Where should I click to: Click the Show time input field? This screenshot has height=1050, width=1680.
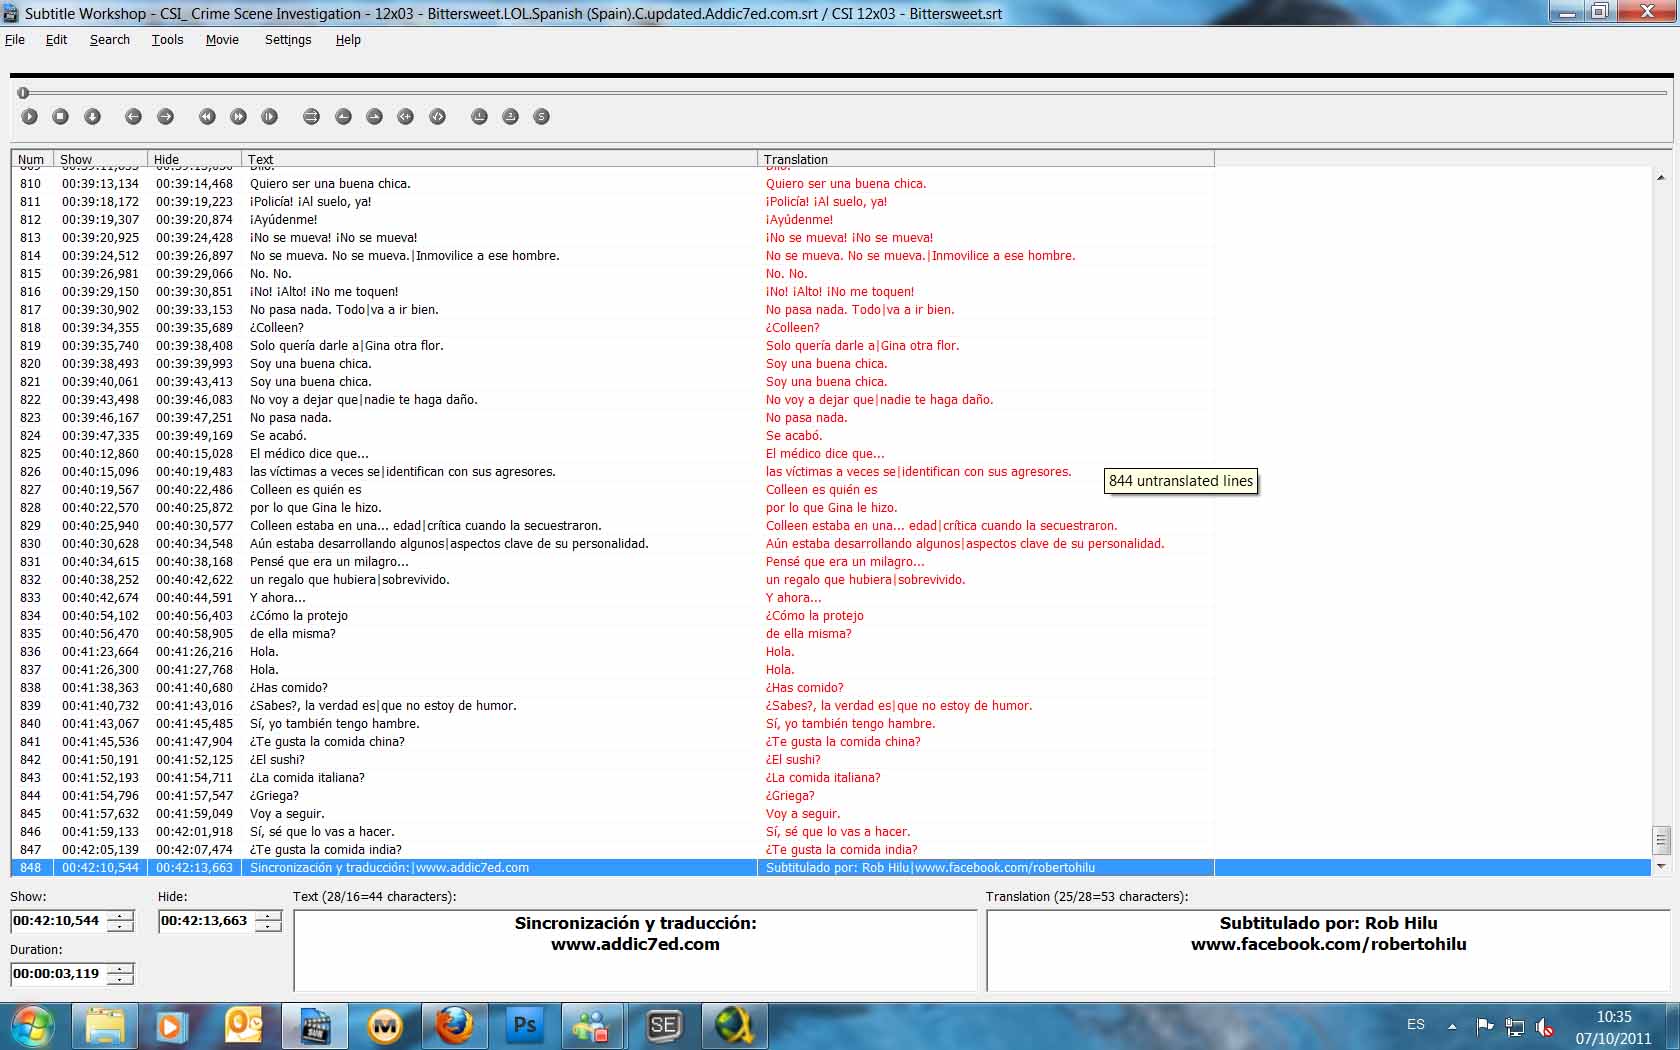tap(59, 921)
